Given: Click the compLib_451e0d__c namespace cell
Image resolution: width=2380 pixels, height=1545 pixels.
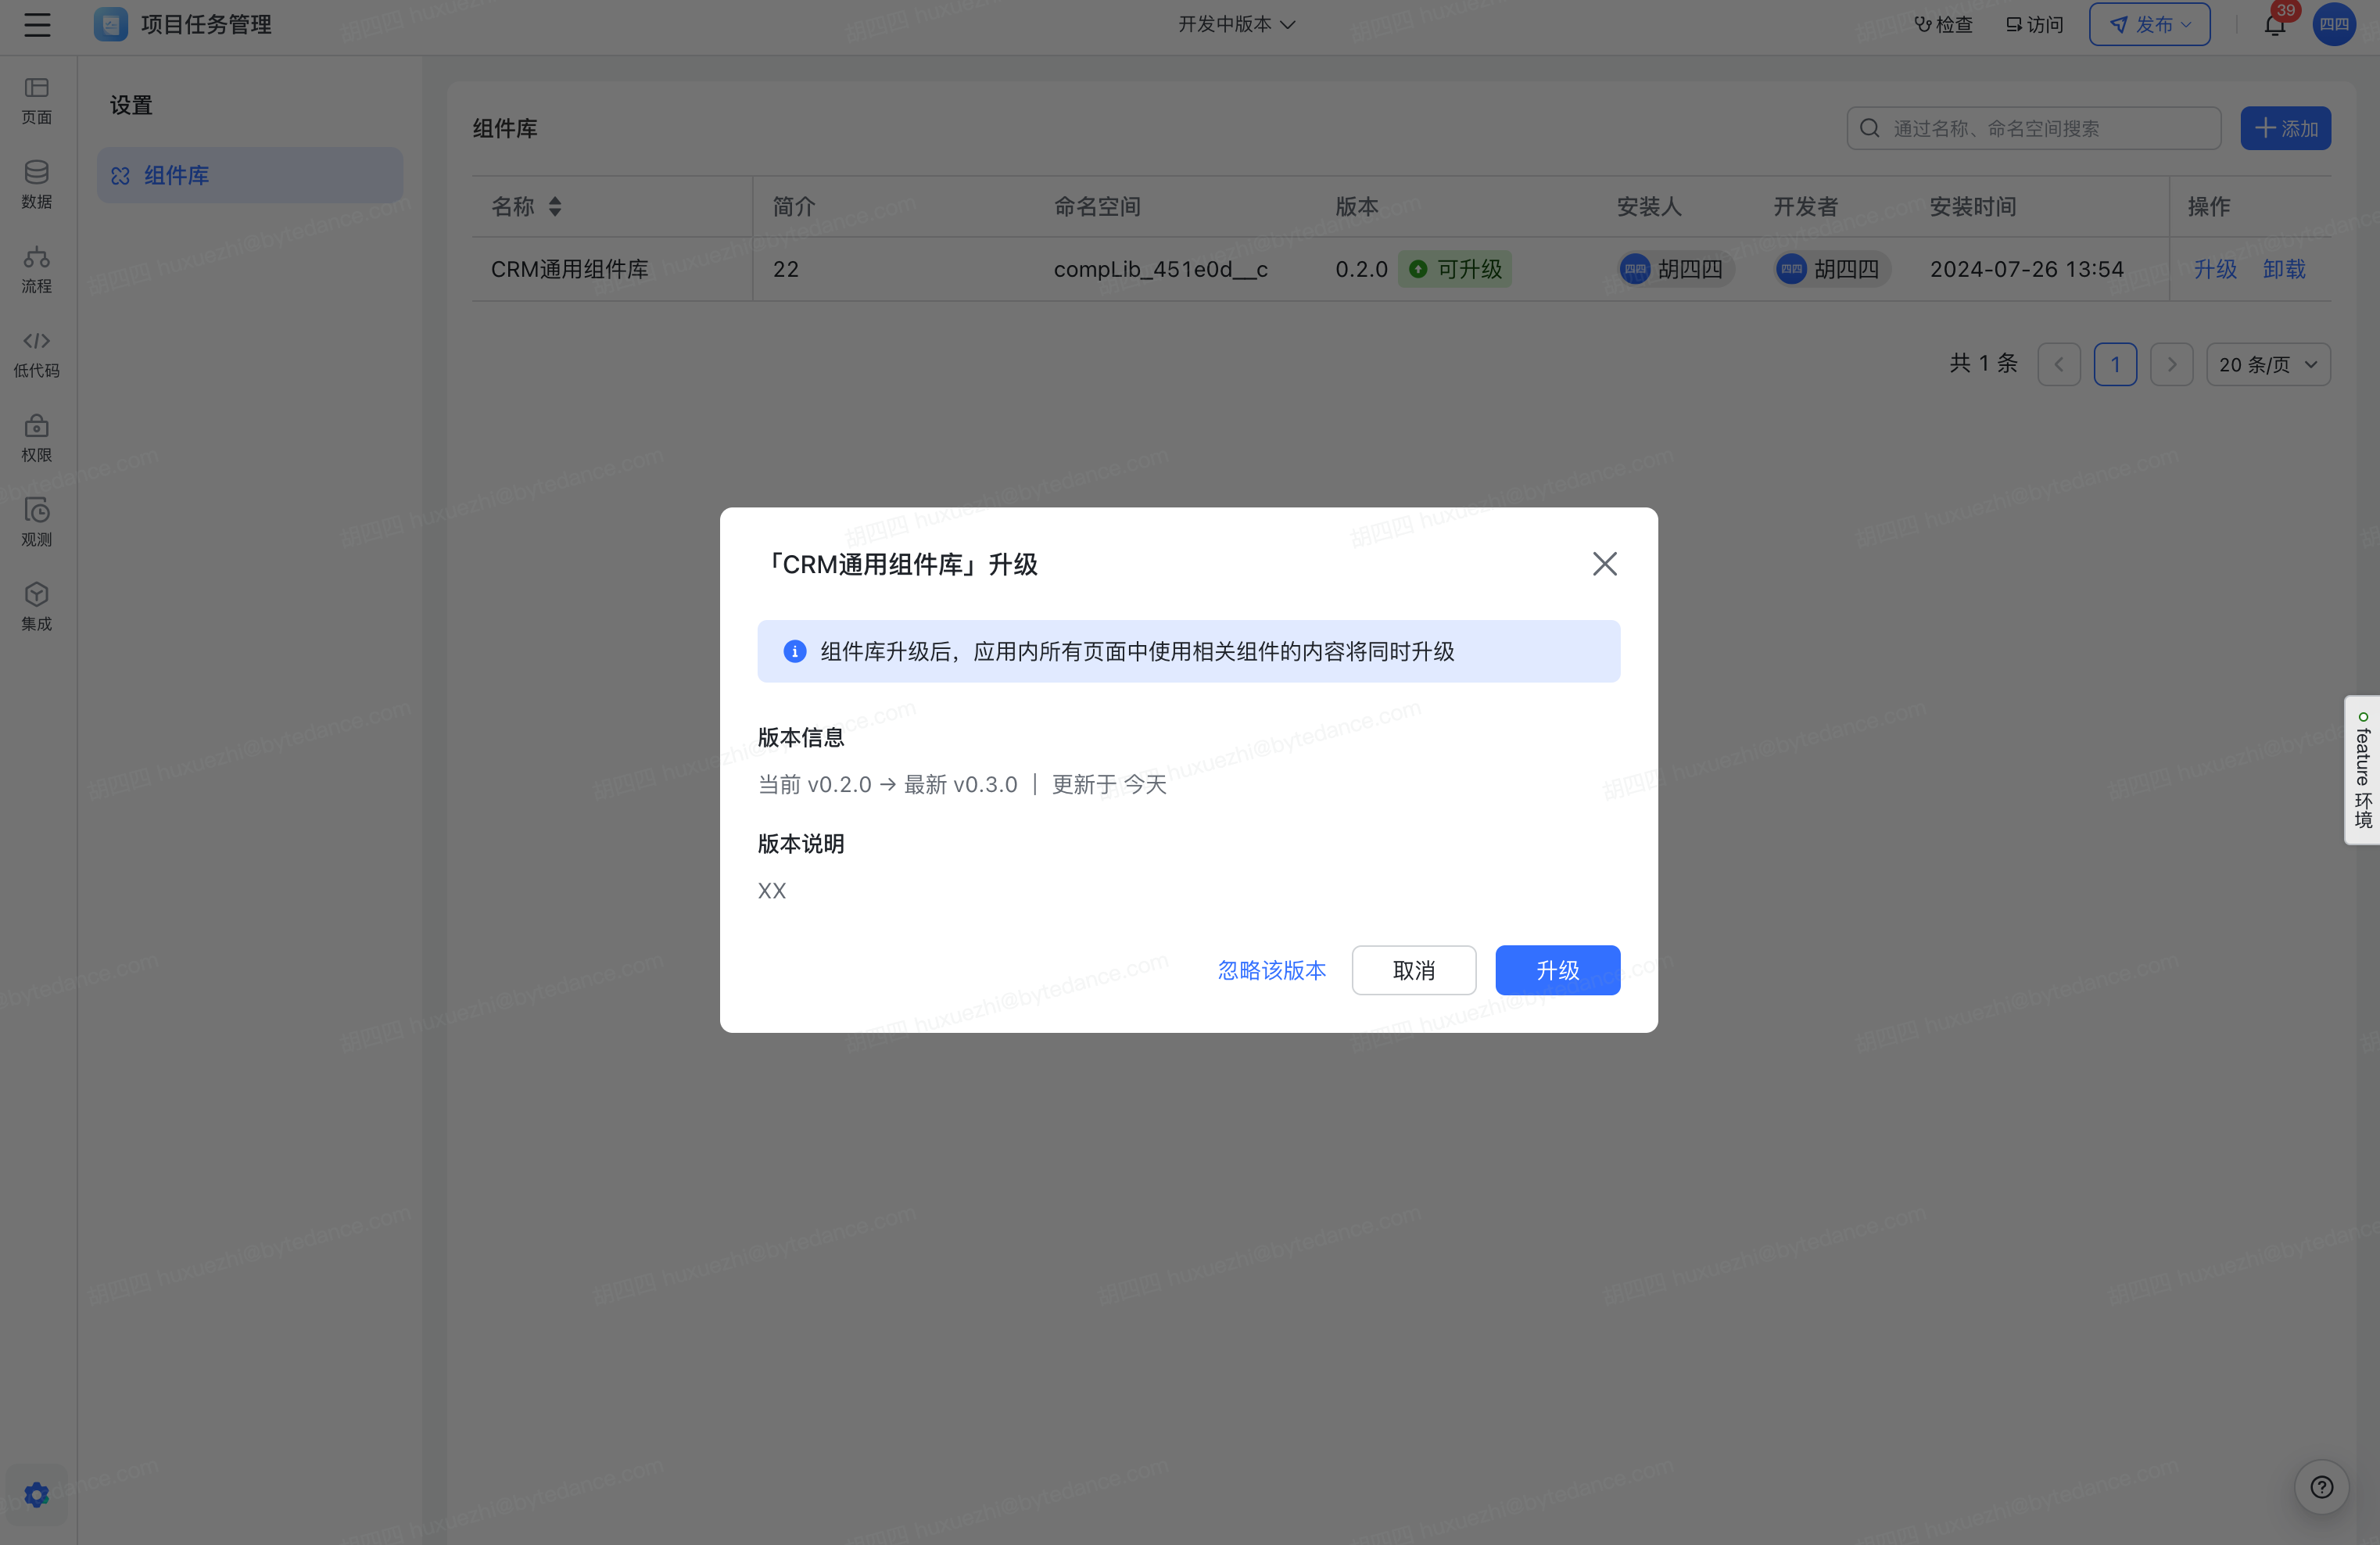Looking at the screenshot, I should [1160, 269].
